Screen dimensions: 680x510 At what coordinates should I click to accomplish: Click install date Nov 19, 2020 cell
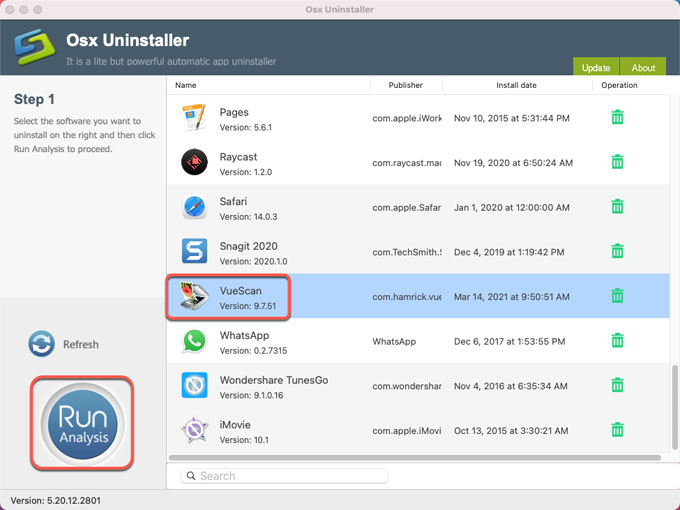(513, 163)
